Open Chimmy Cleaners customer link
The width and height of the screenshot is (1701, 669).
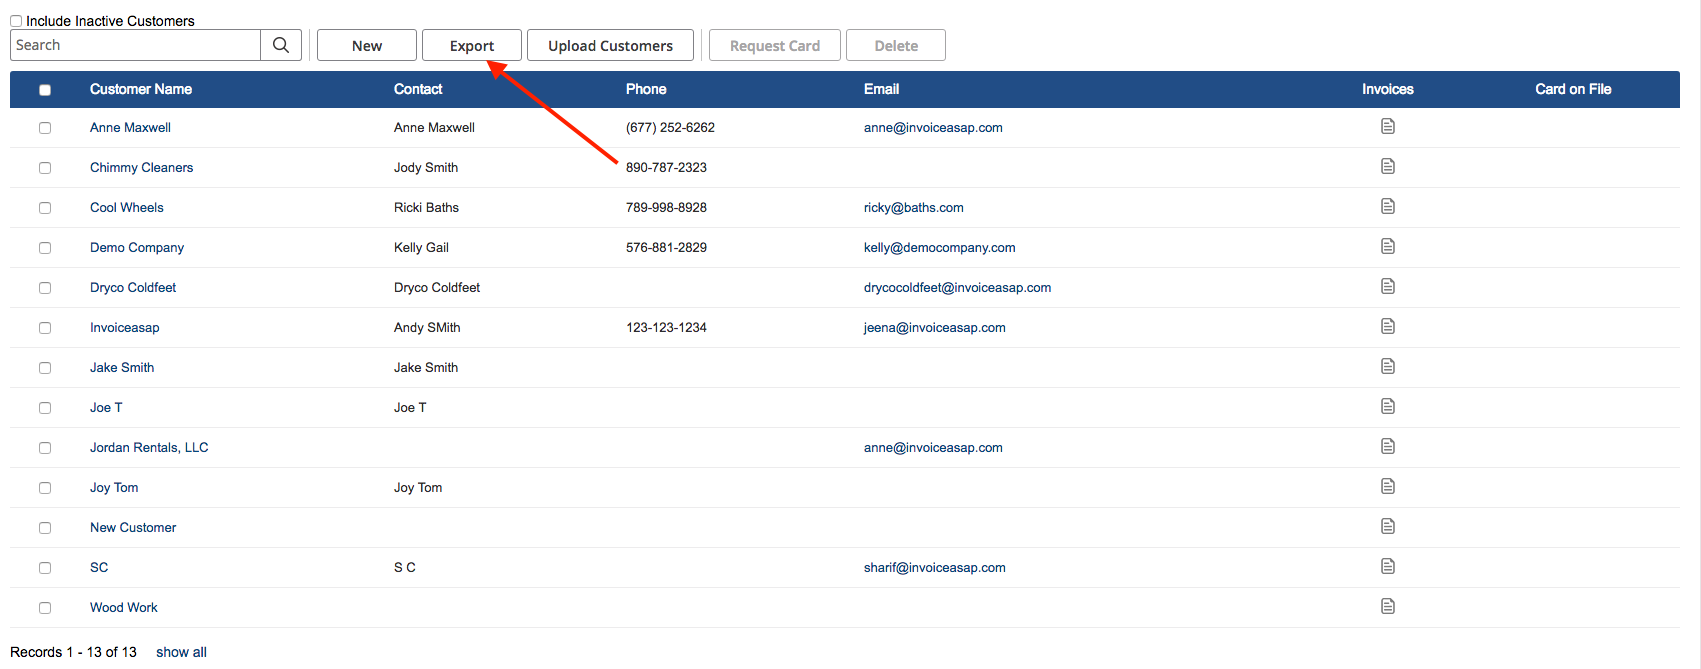[141, 168]
